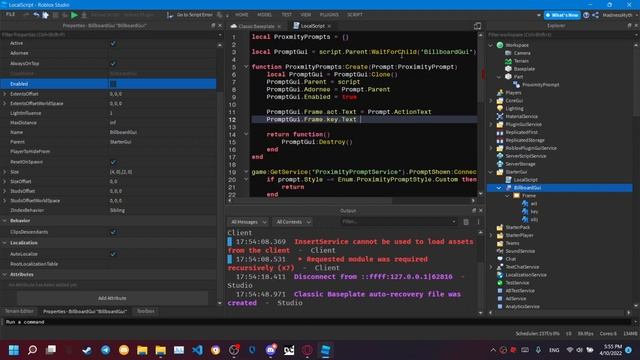Collapse the BillboardGui tree node
Screen dimensions: 640x360
499,188
